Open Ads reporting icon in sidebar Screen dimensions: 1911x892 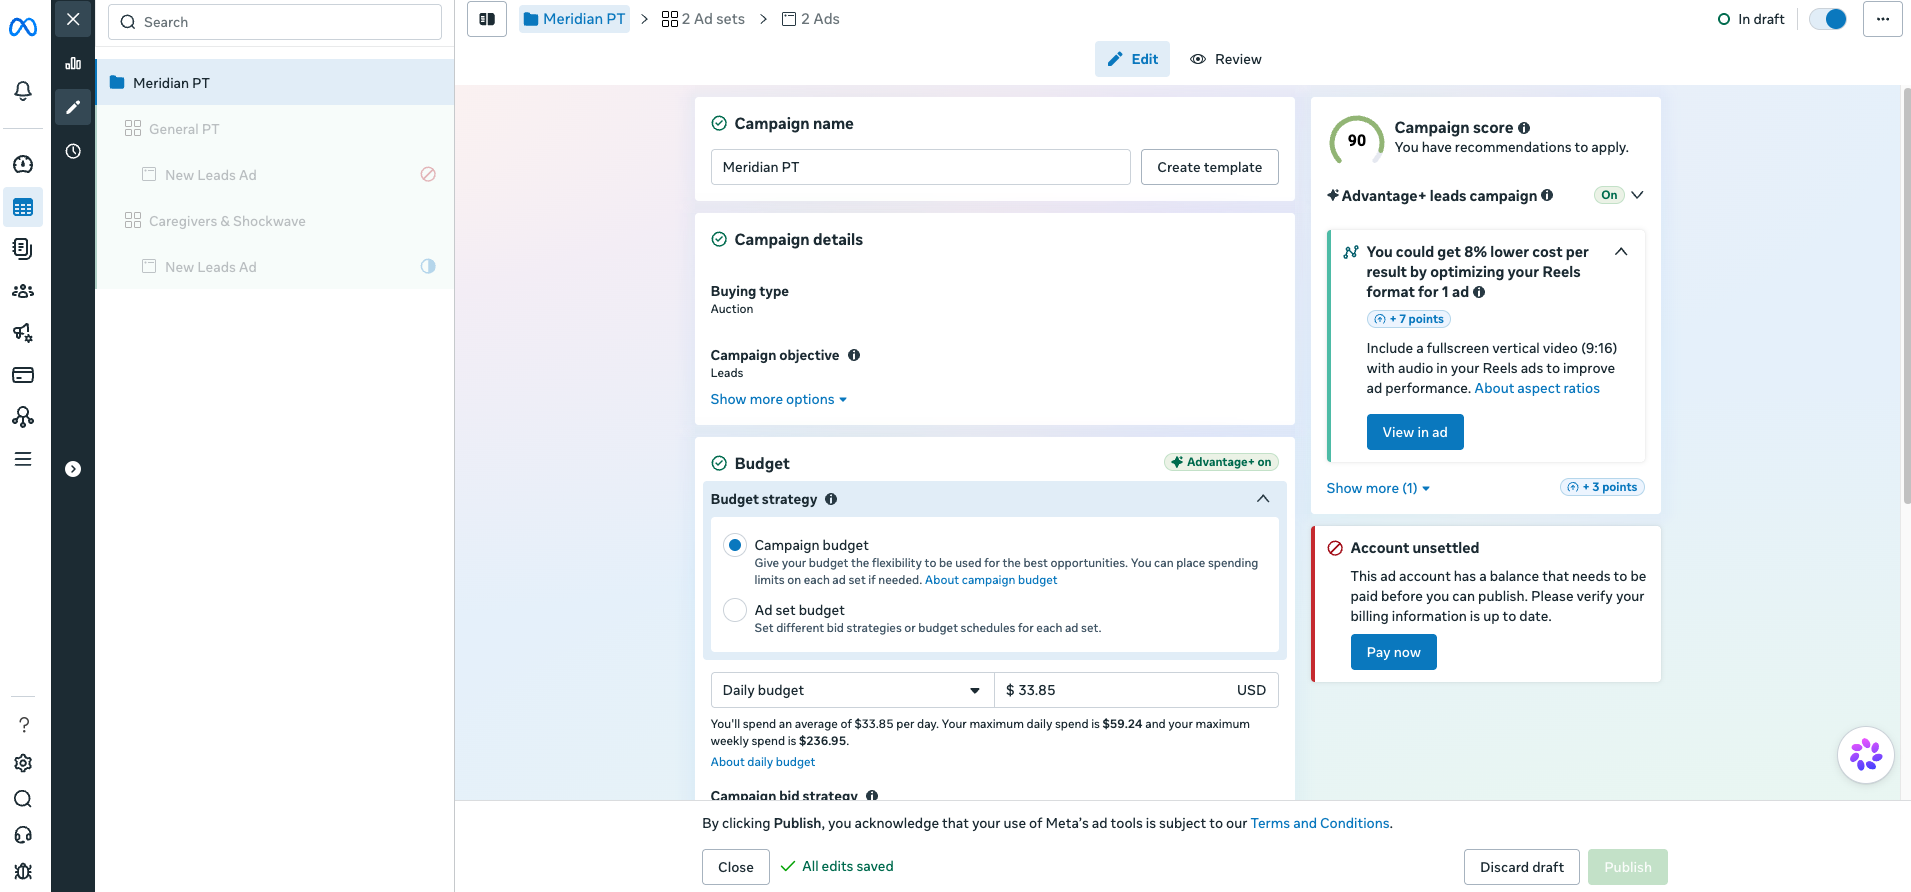pos(23,249)
